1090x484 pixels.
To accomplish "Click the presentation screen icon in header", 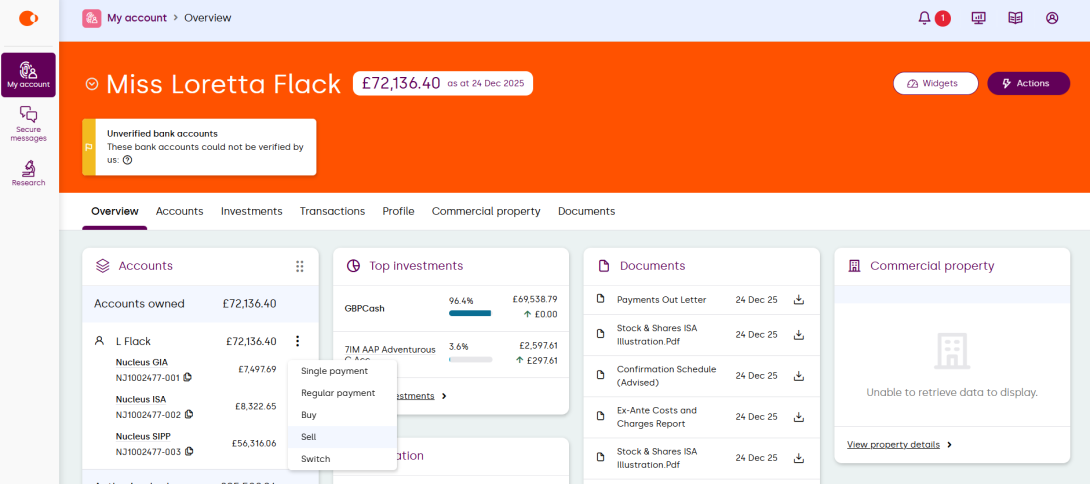I will (x=979, y=18).
